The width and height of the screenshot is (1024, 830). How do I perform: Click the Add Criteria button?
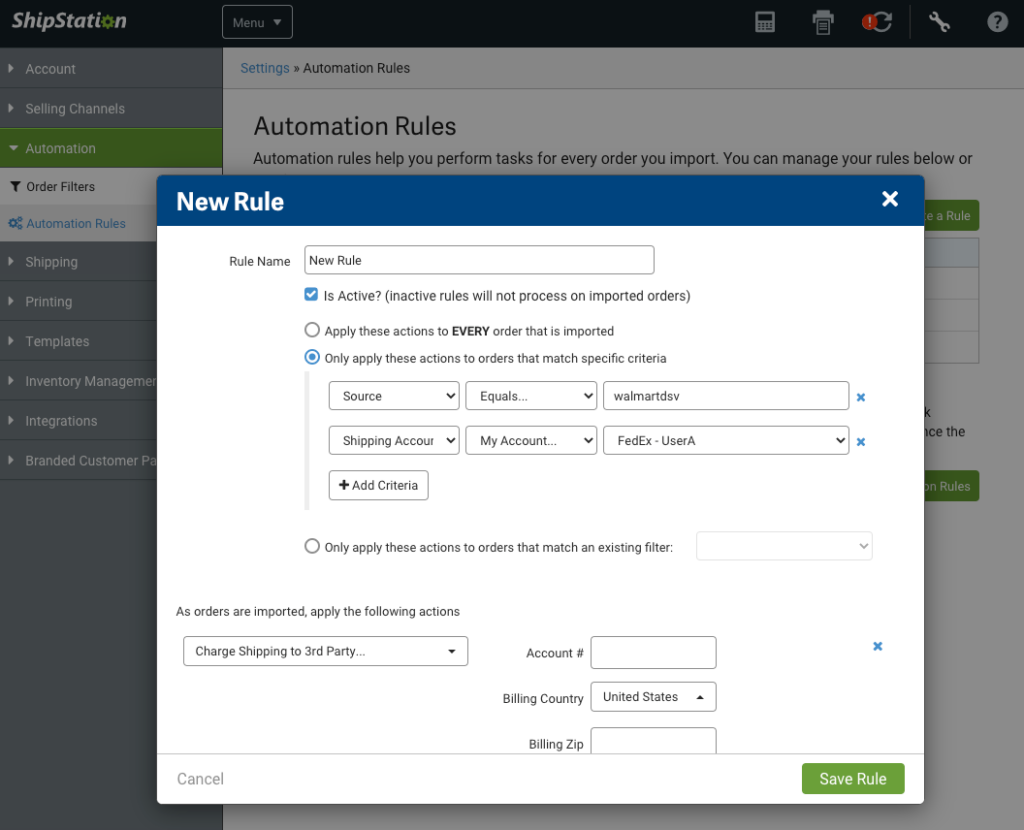click(x=378, y=485)
